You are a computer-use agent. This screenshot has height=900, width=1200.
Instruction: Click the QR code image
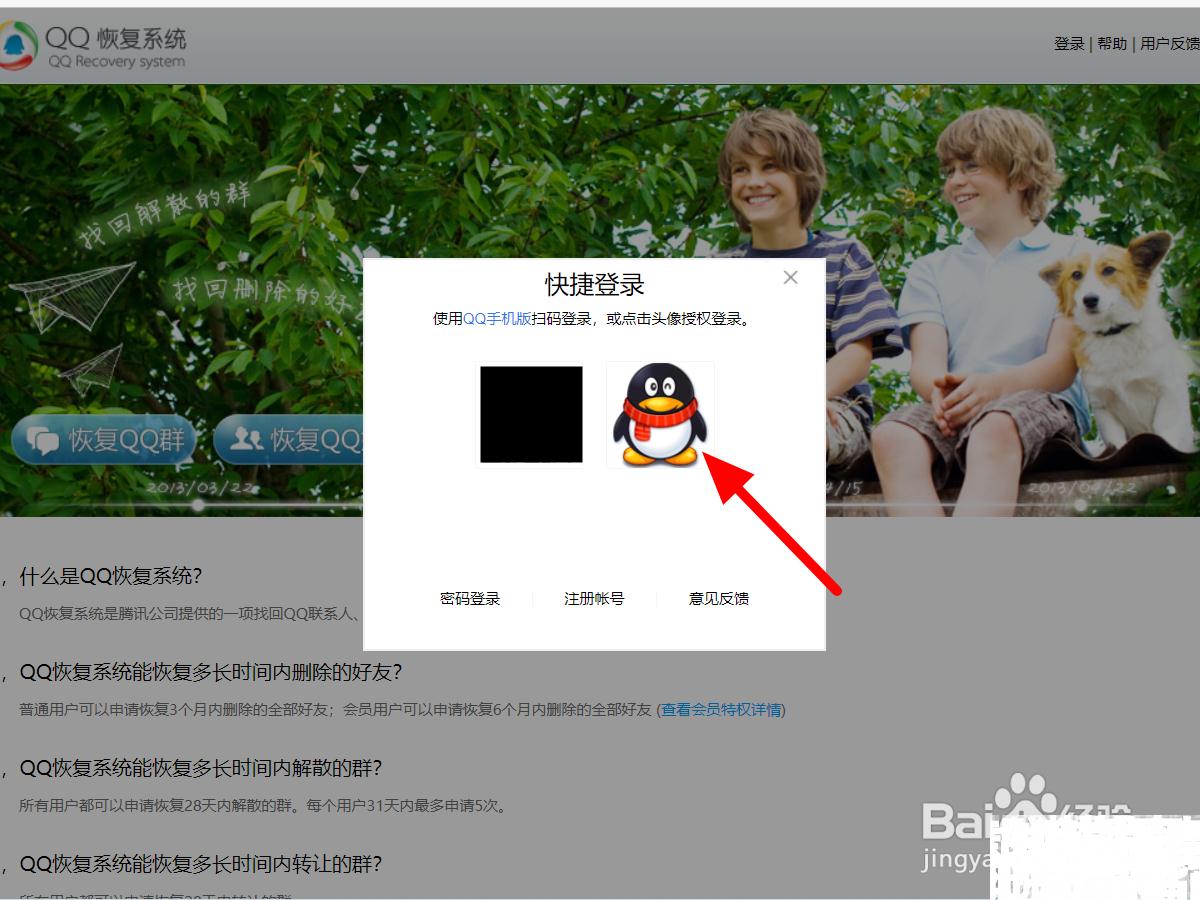coord(531,414)
